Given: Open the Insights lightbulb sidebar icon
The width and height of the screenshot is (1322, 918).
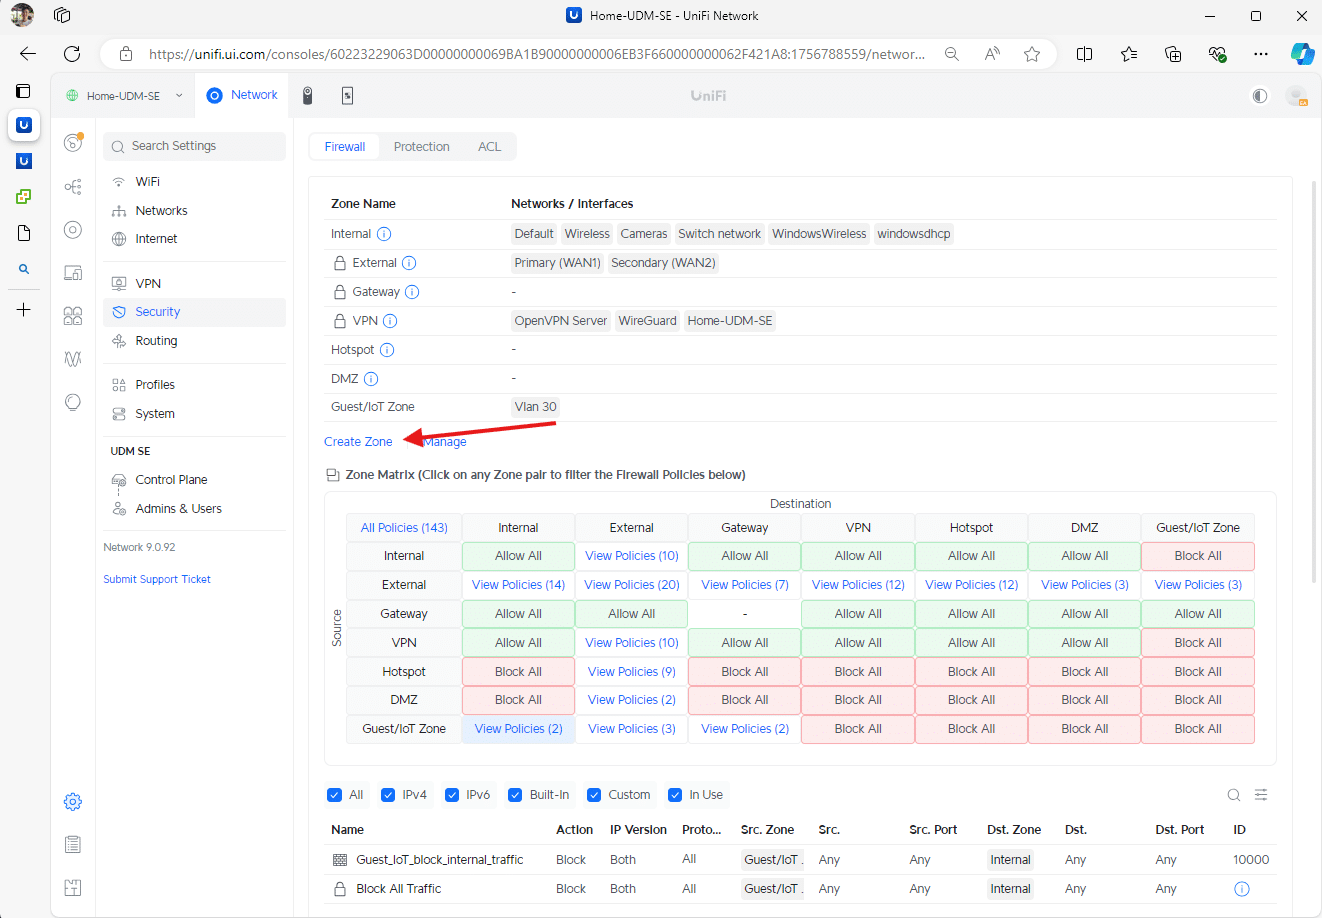Looking at the screenshot, I should point(73,402).
